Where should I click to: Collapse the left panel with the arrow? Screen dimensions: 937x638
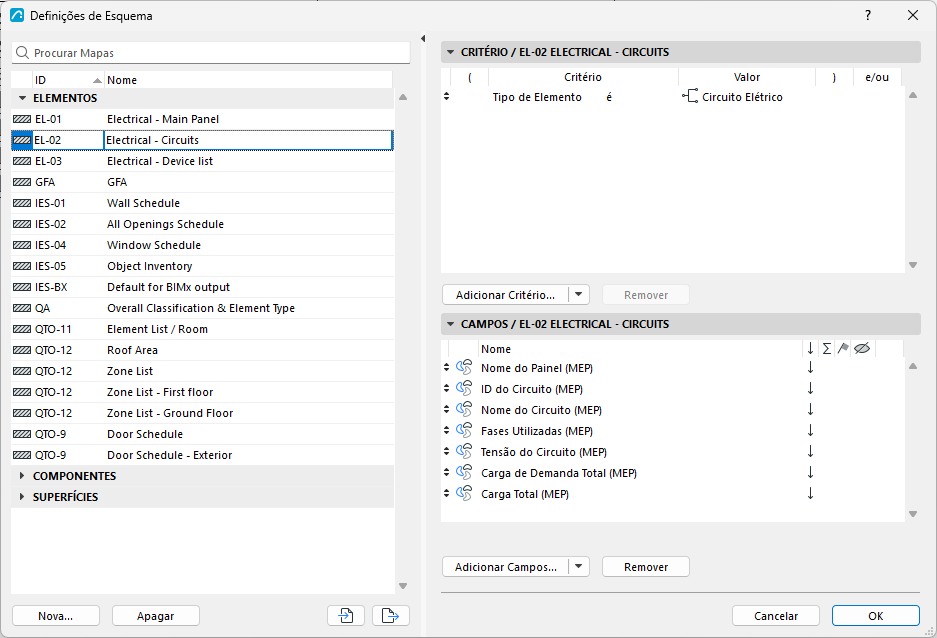(423, 39)
